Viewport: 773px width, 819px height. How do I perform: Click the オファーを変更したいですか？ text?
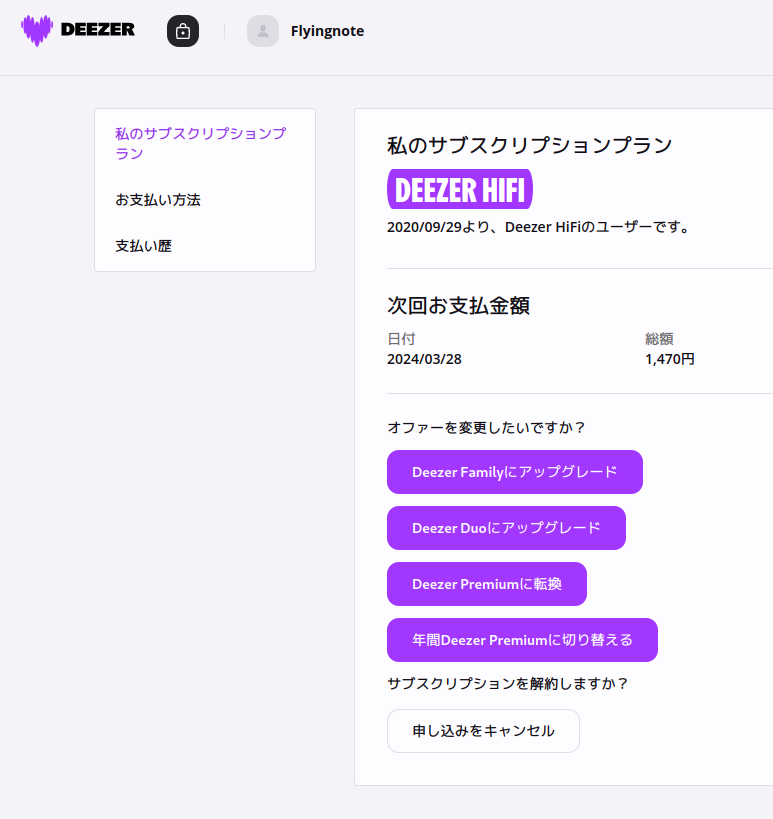(x=486, y=428)
